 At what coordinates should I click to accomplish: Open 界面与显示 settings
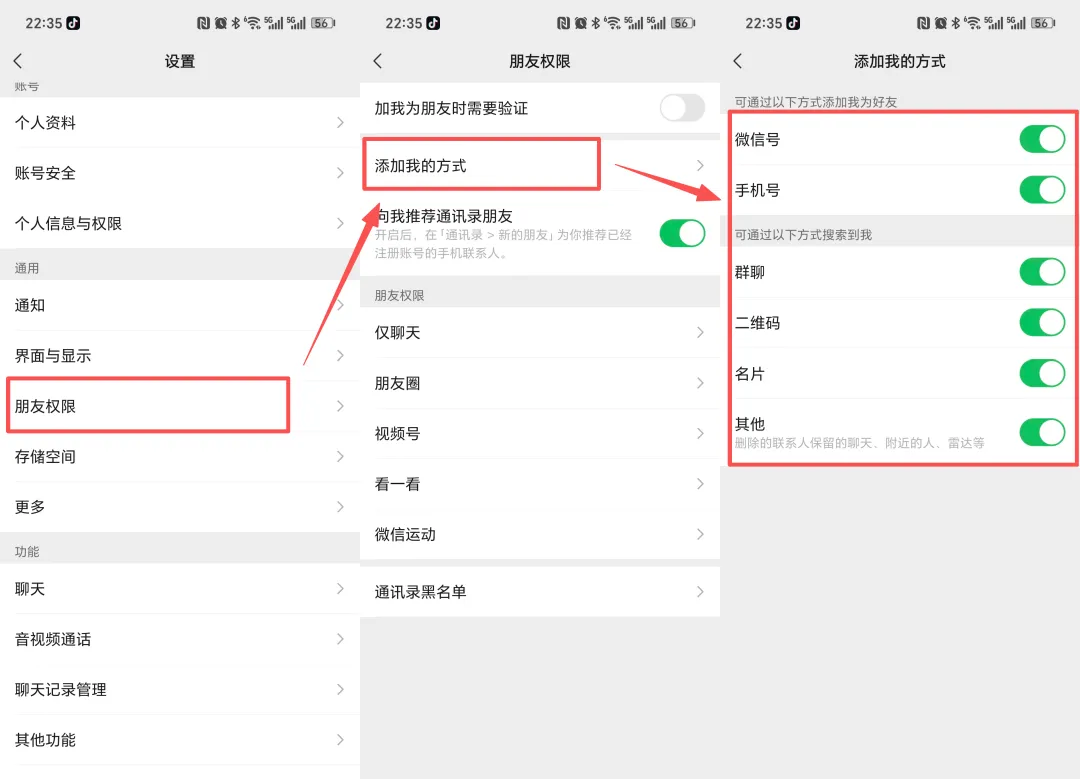pos(180,355)
